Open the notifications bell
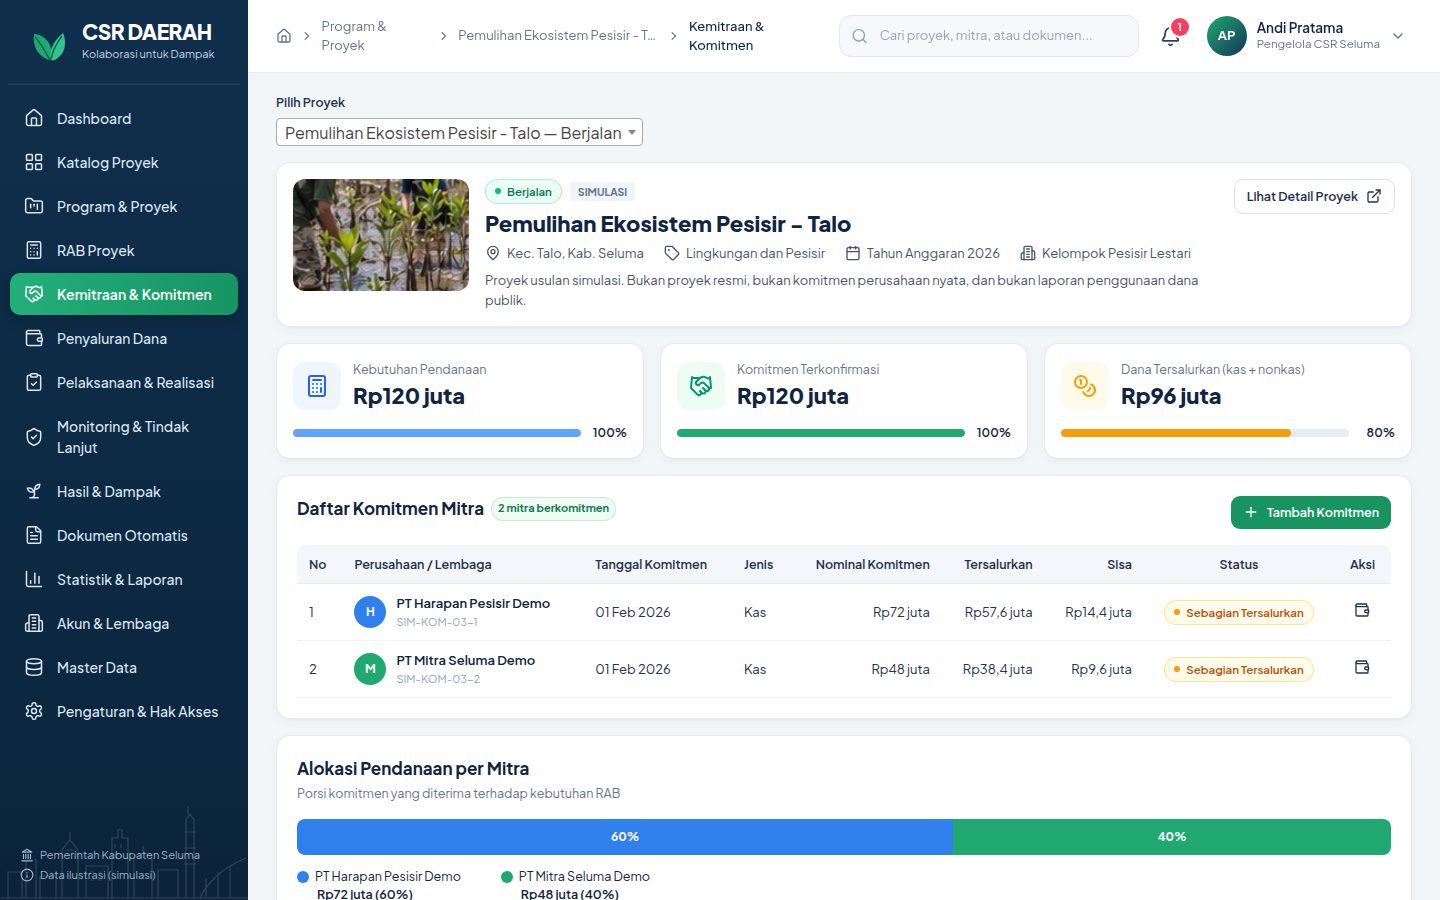The image size is (1440, 900). click(x=1170, y=36)
